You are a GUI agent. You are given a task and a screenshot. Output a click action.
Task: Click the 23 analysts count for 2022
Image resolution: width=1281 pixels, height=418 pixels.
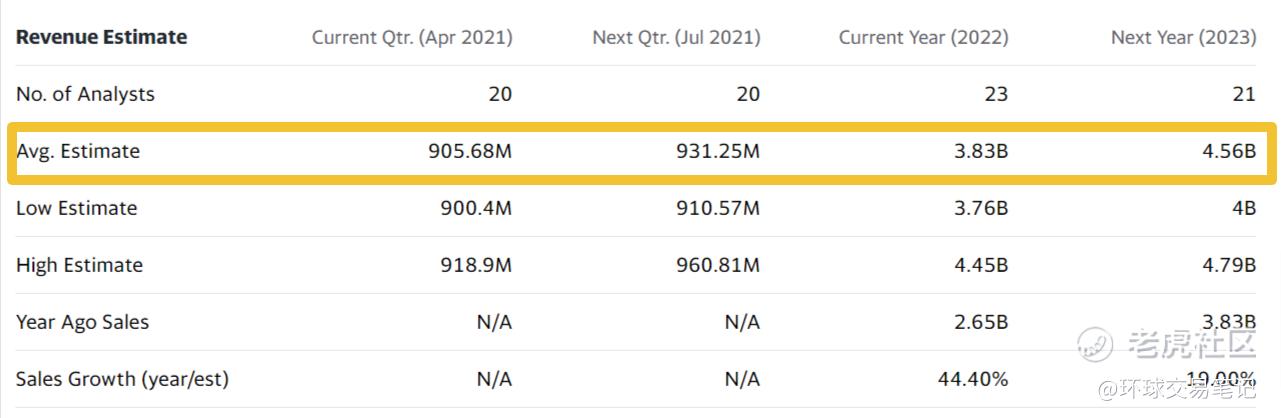tap(997, 94)
